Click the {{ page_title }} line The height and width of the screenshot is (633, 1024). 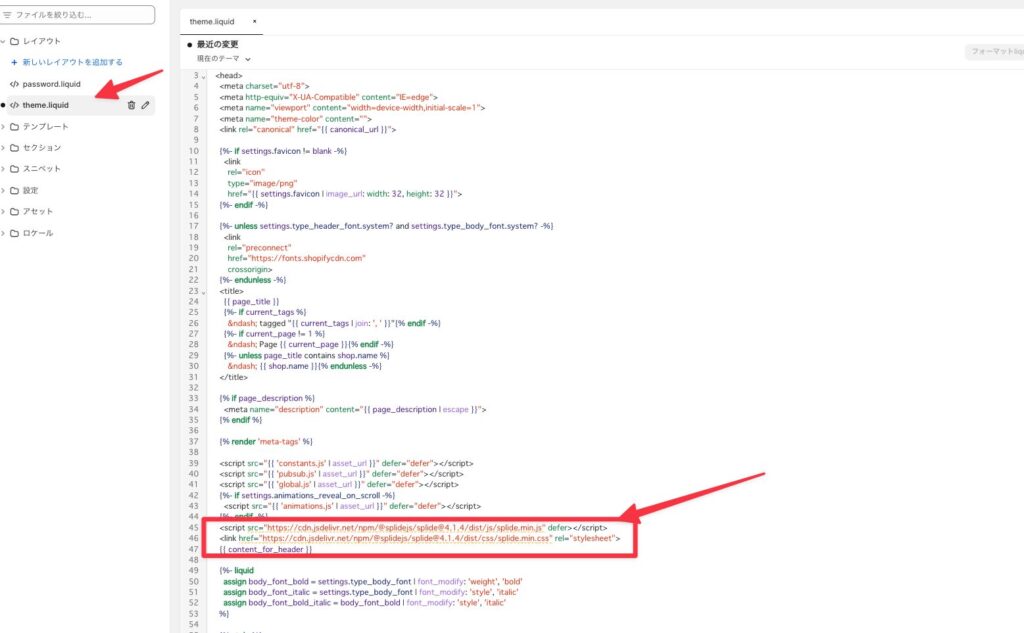[251, 302]
